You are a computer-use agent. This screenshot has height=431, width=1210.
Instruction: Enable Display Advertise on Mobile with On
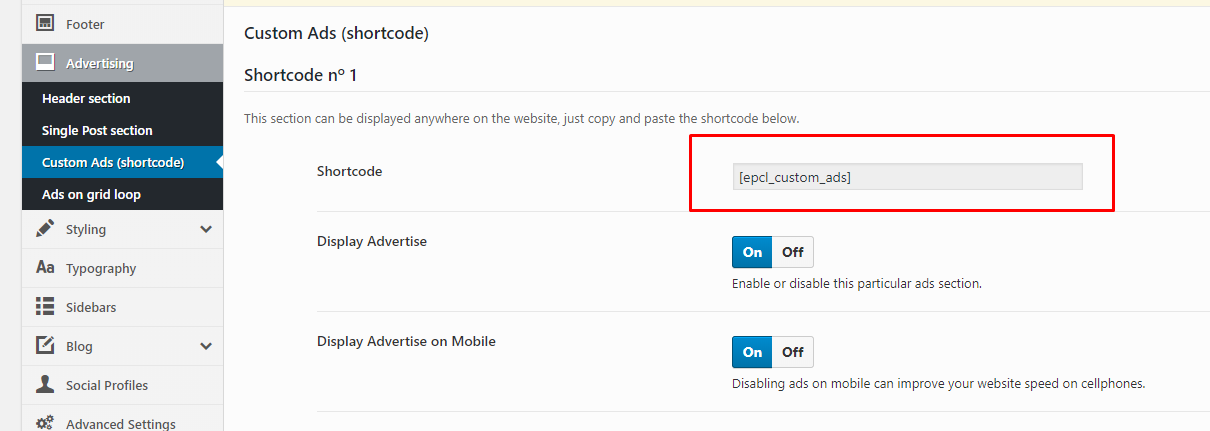tap(752, 352)
